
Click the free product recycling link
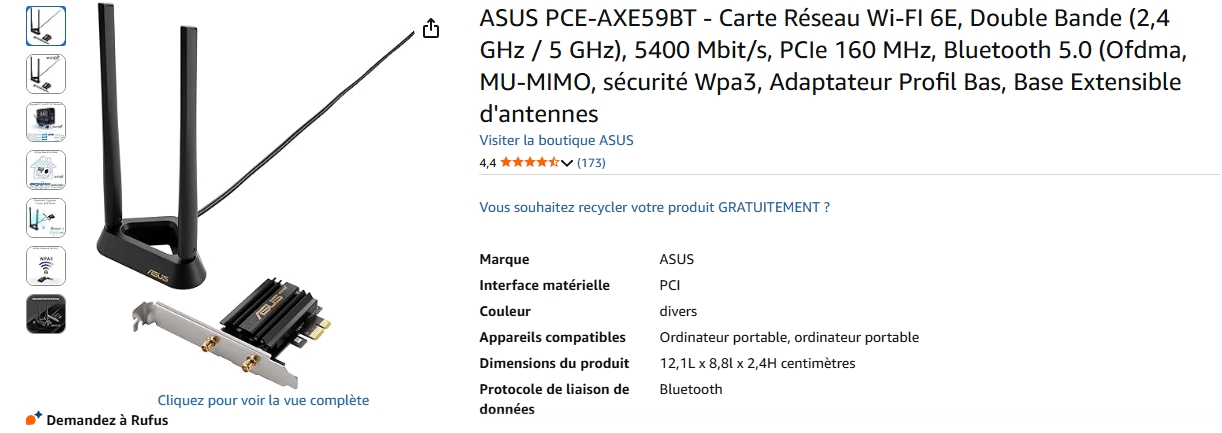click(654, 207)
